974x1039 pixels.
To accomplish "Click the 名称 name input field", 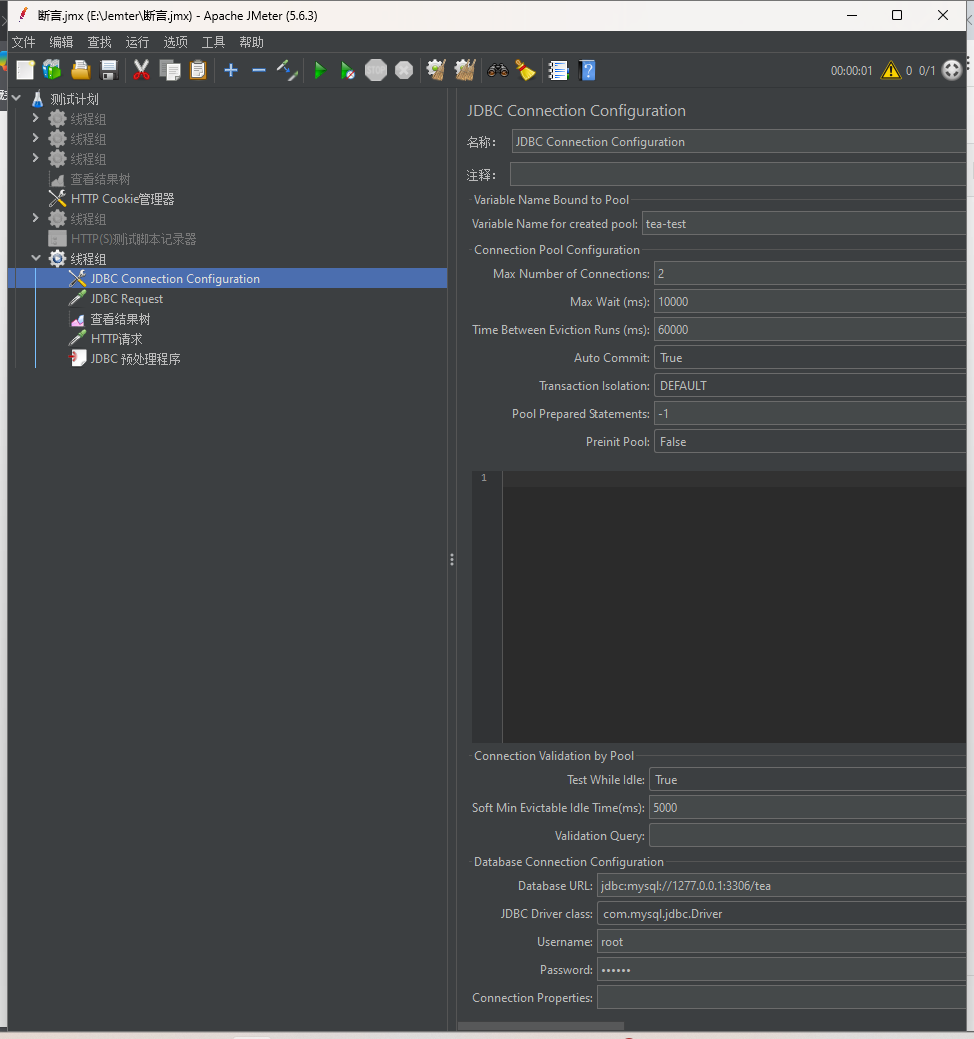I will [x=739, y=142].
